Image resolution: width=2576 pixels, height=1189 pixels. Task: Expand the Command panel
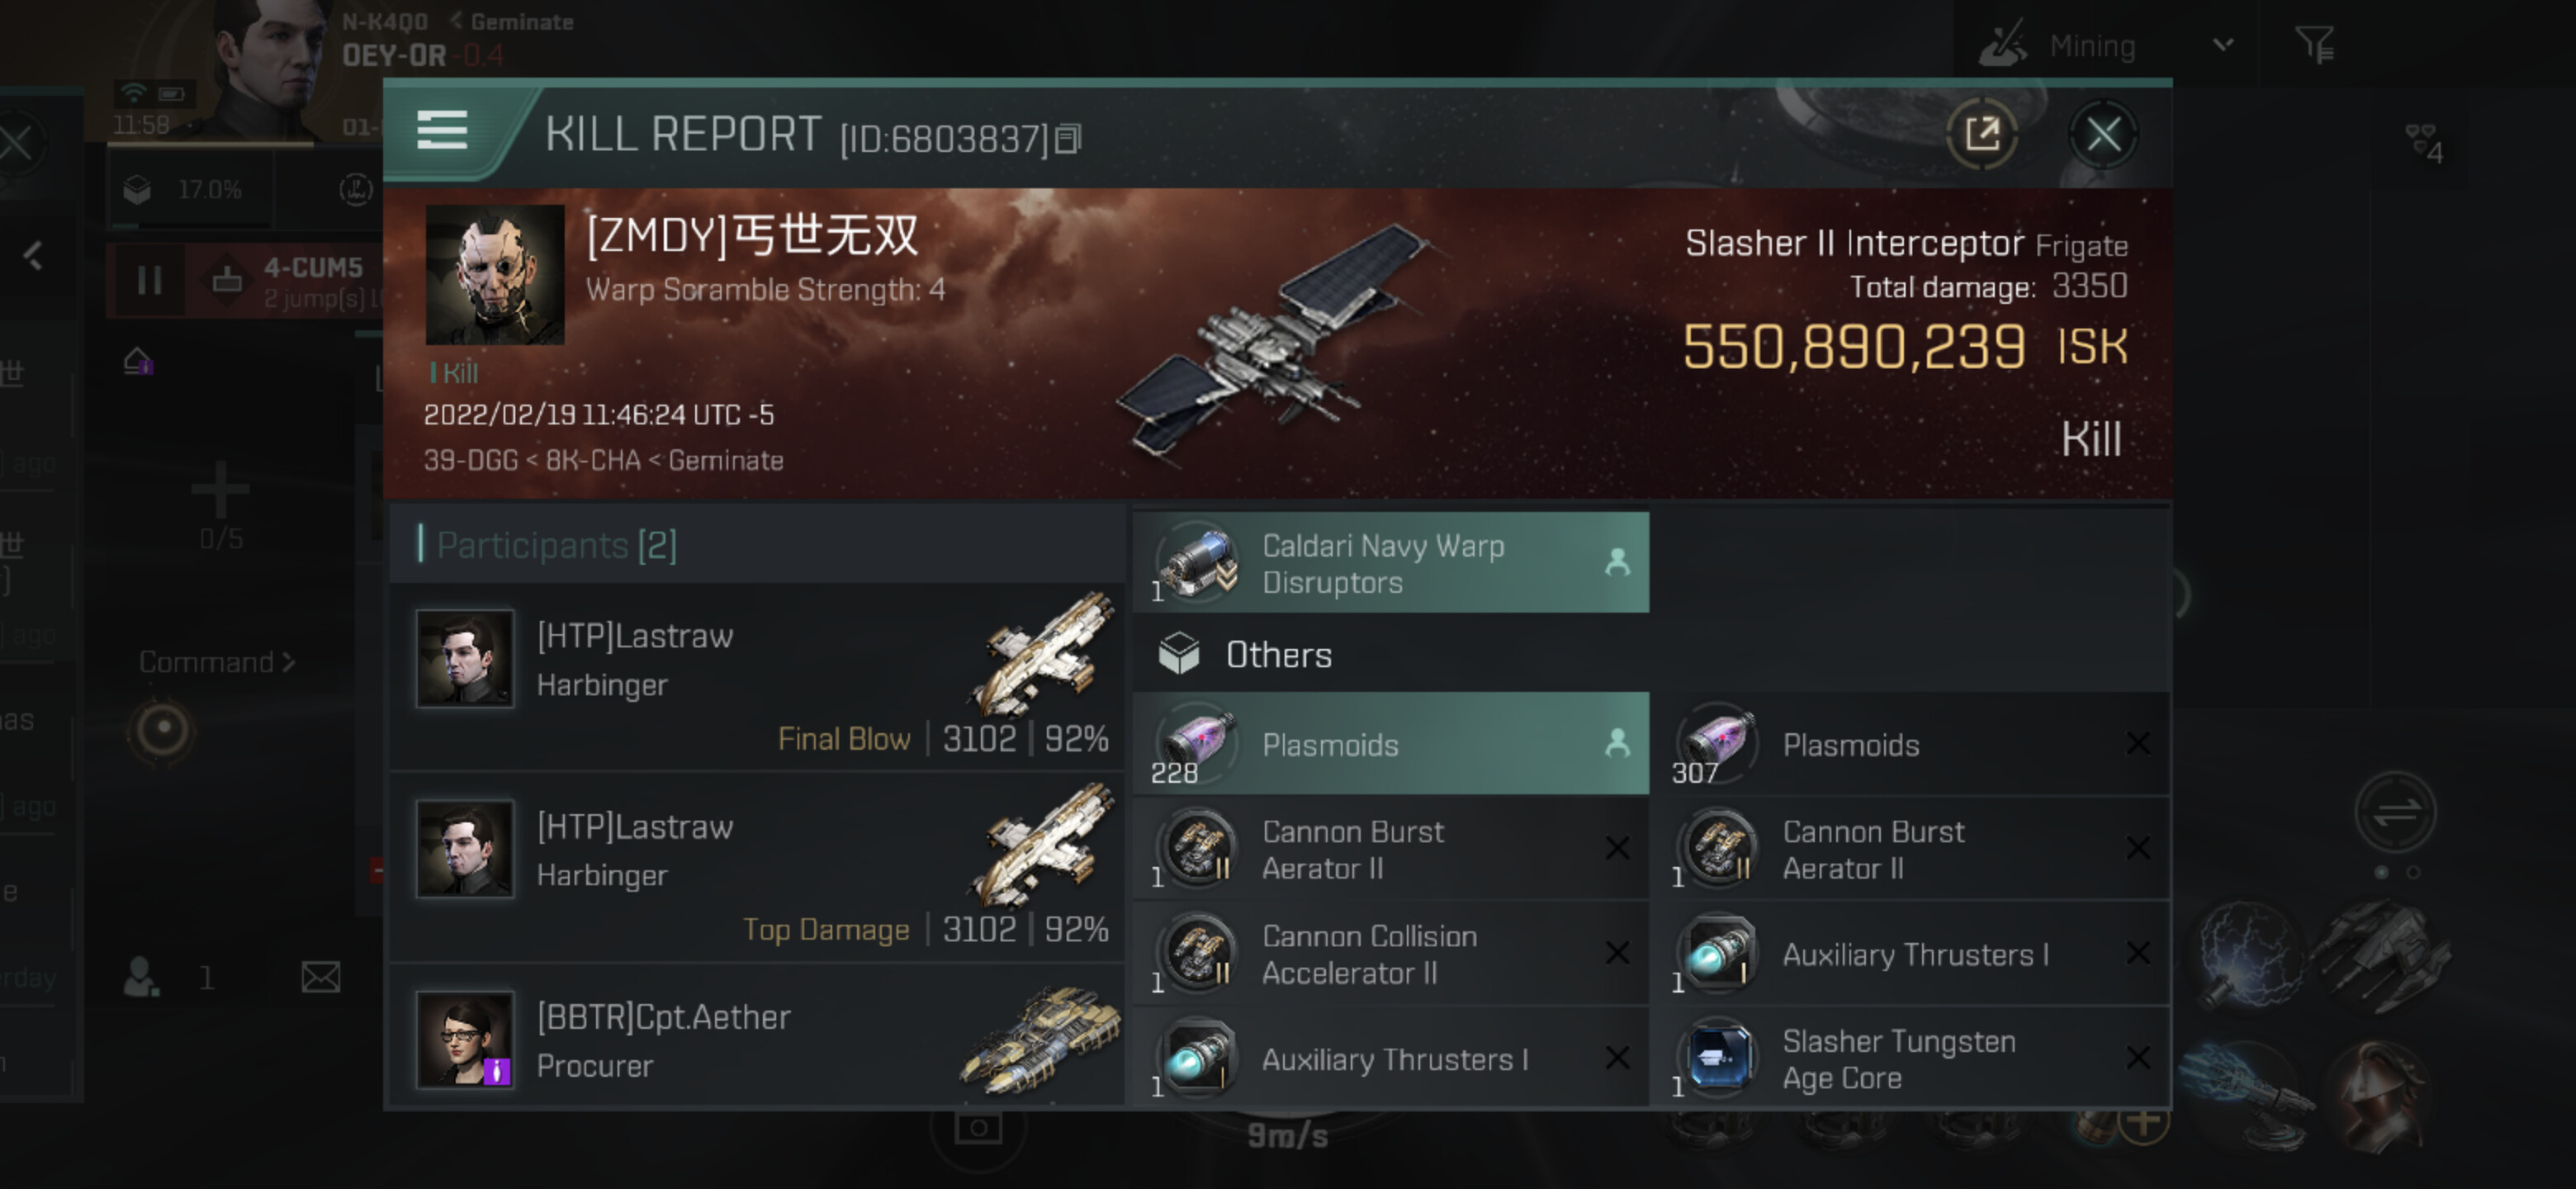217,662
